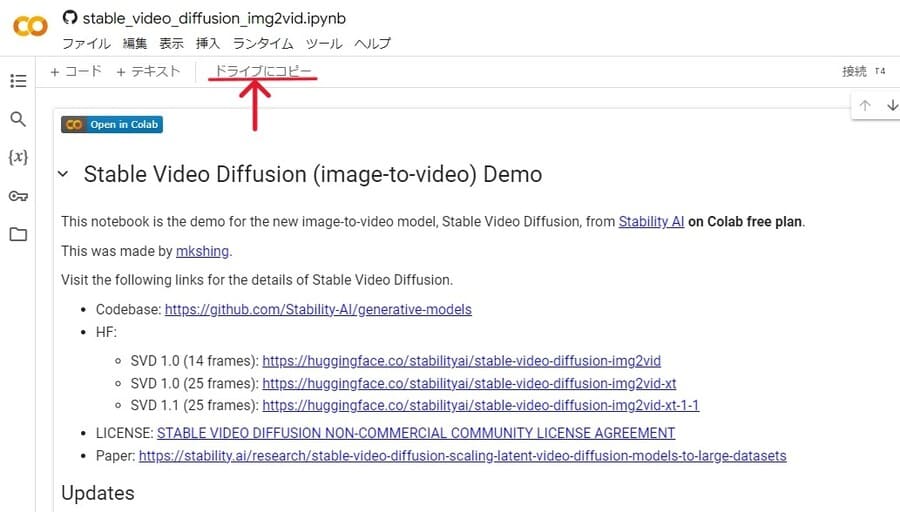The height and width of the screenshot is (512, 900).
Task: Click the text 'on Colab free plan'
Action: pyautogui.click(x=744, y=222)
